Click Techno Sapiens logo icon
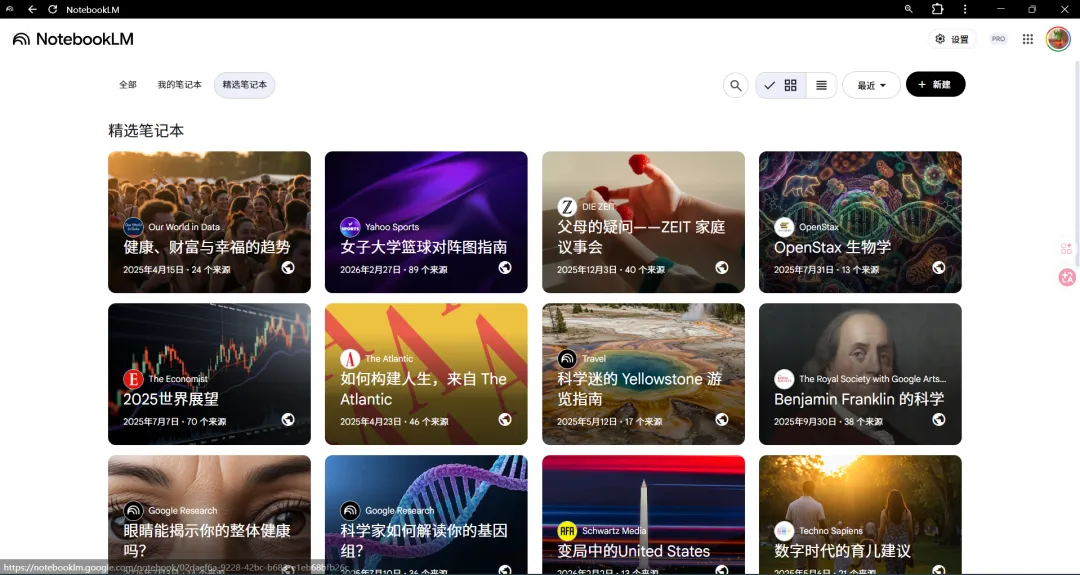 [784, 531]
